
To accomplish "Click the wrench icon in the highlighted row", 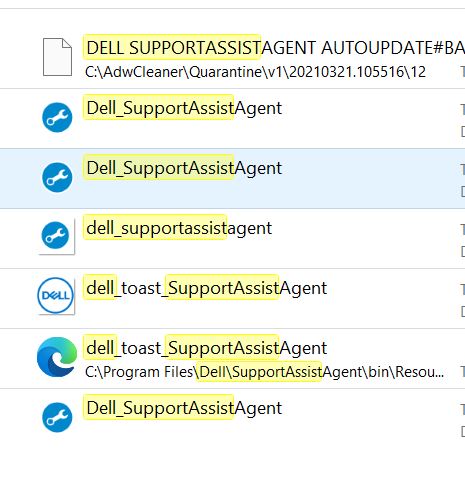I will click(57, 177).
